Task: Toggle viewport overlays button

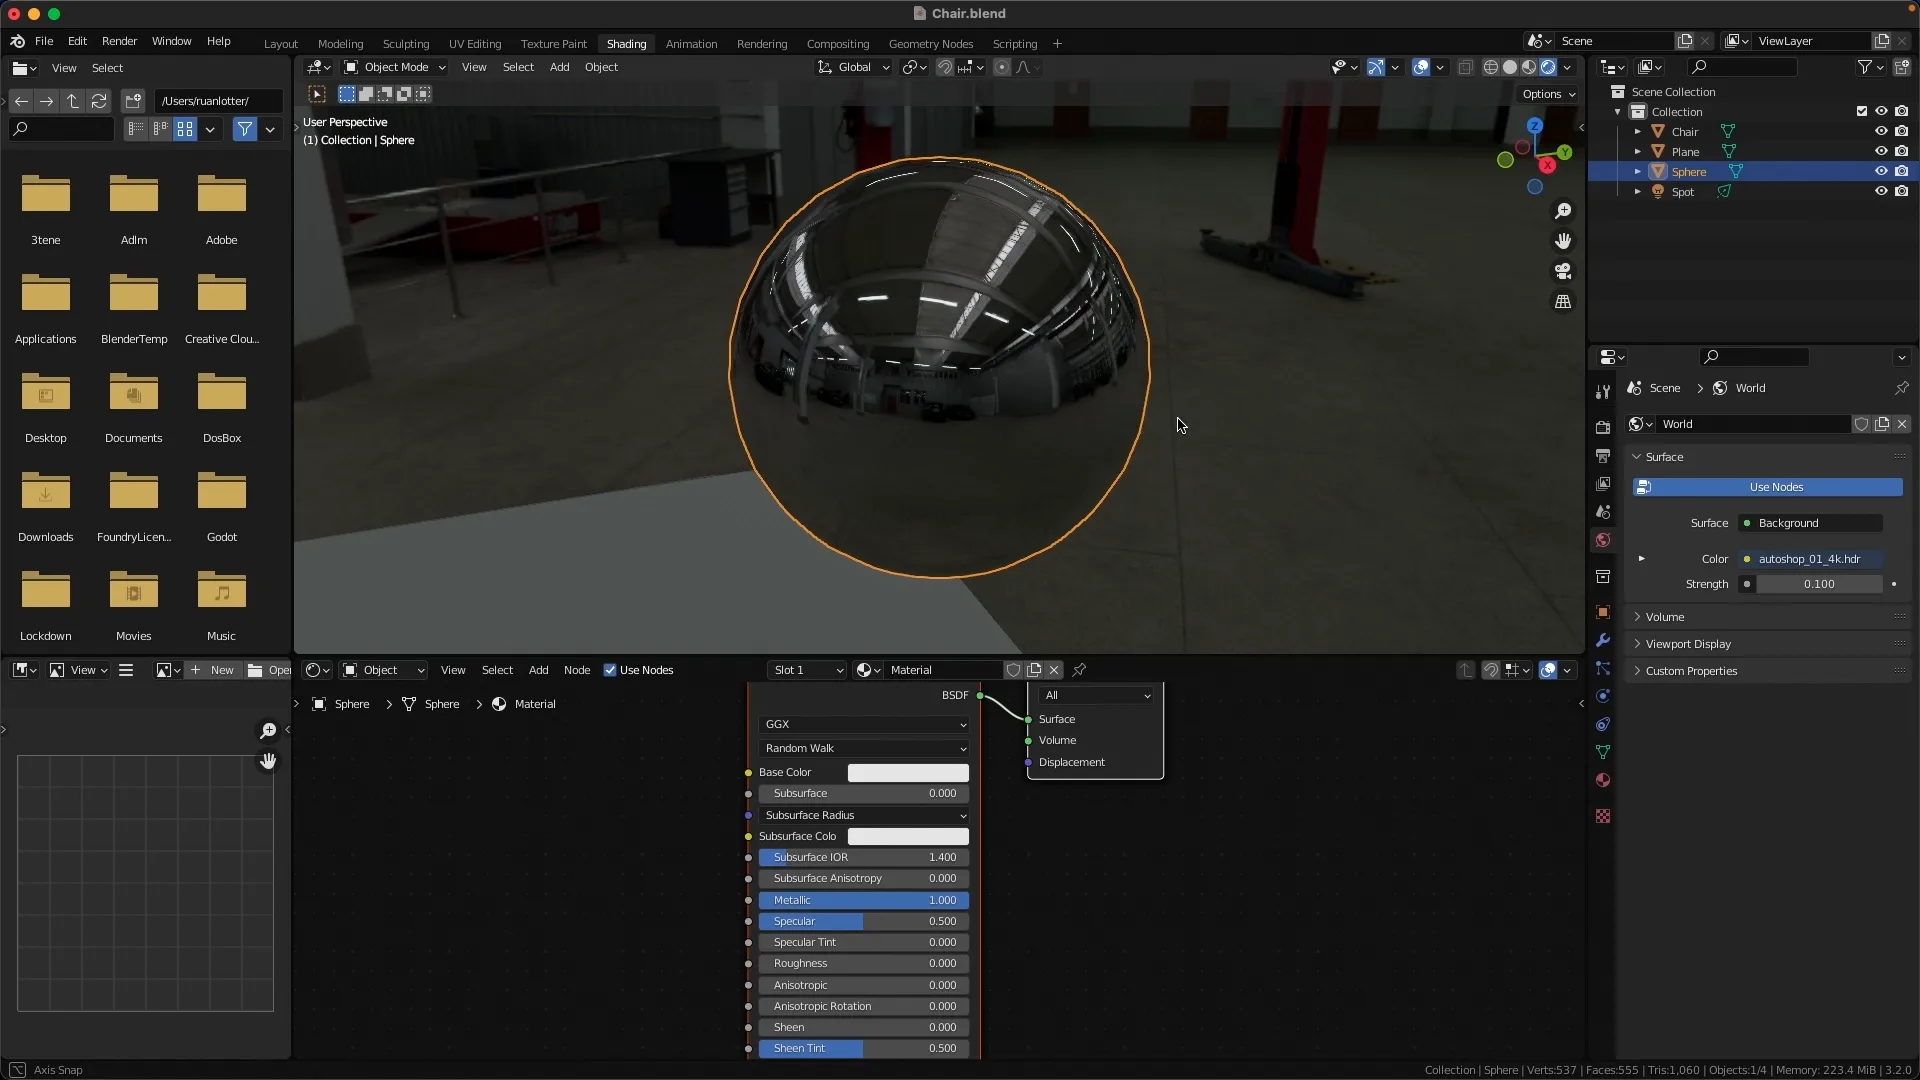Action: 1421,67
